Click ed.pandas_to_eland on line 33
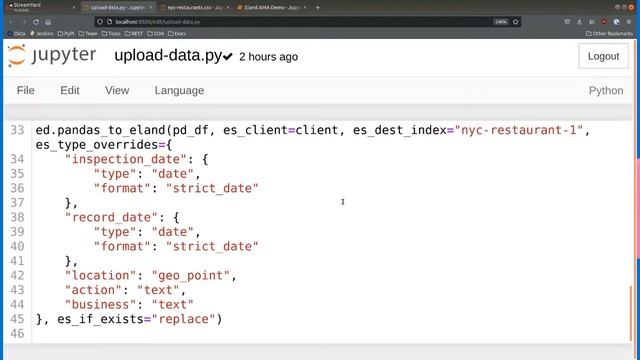The height and width of the screenshot is (360, 640). pos(100,130)
